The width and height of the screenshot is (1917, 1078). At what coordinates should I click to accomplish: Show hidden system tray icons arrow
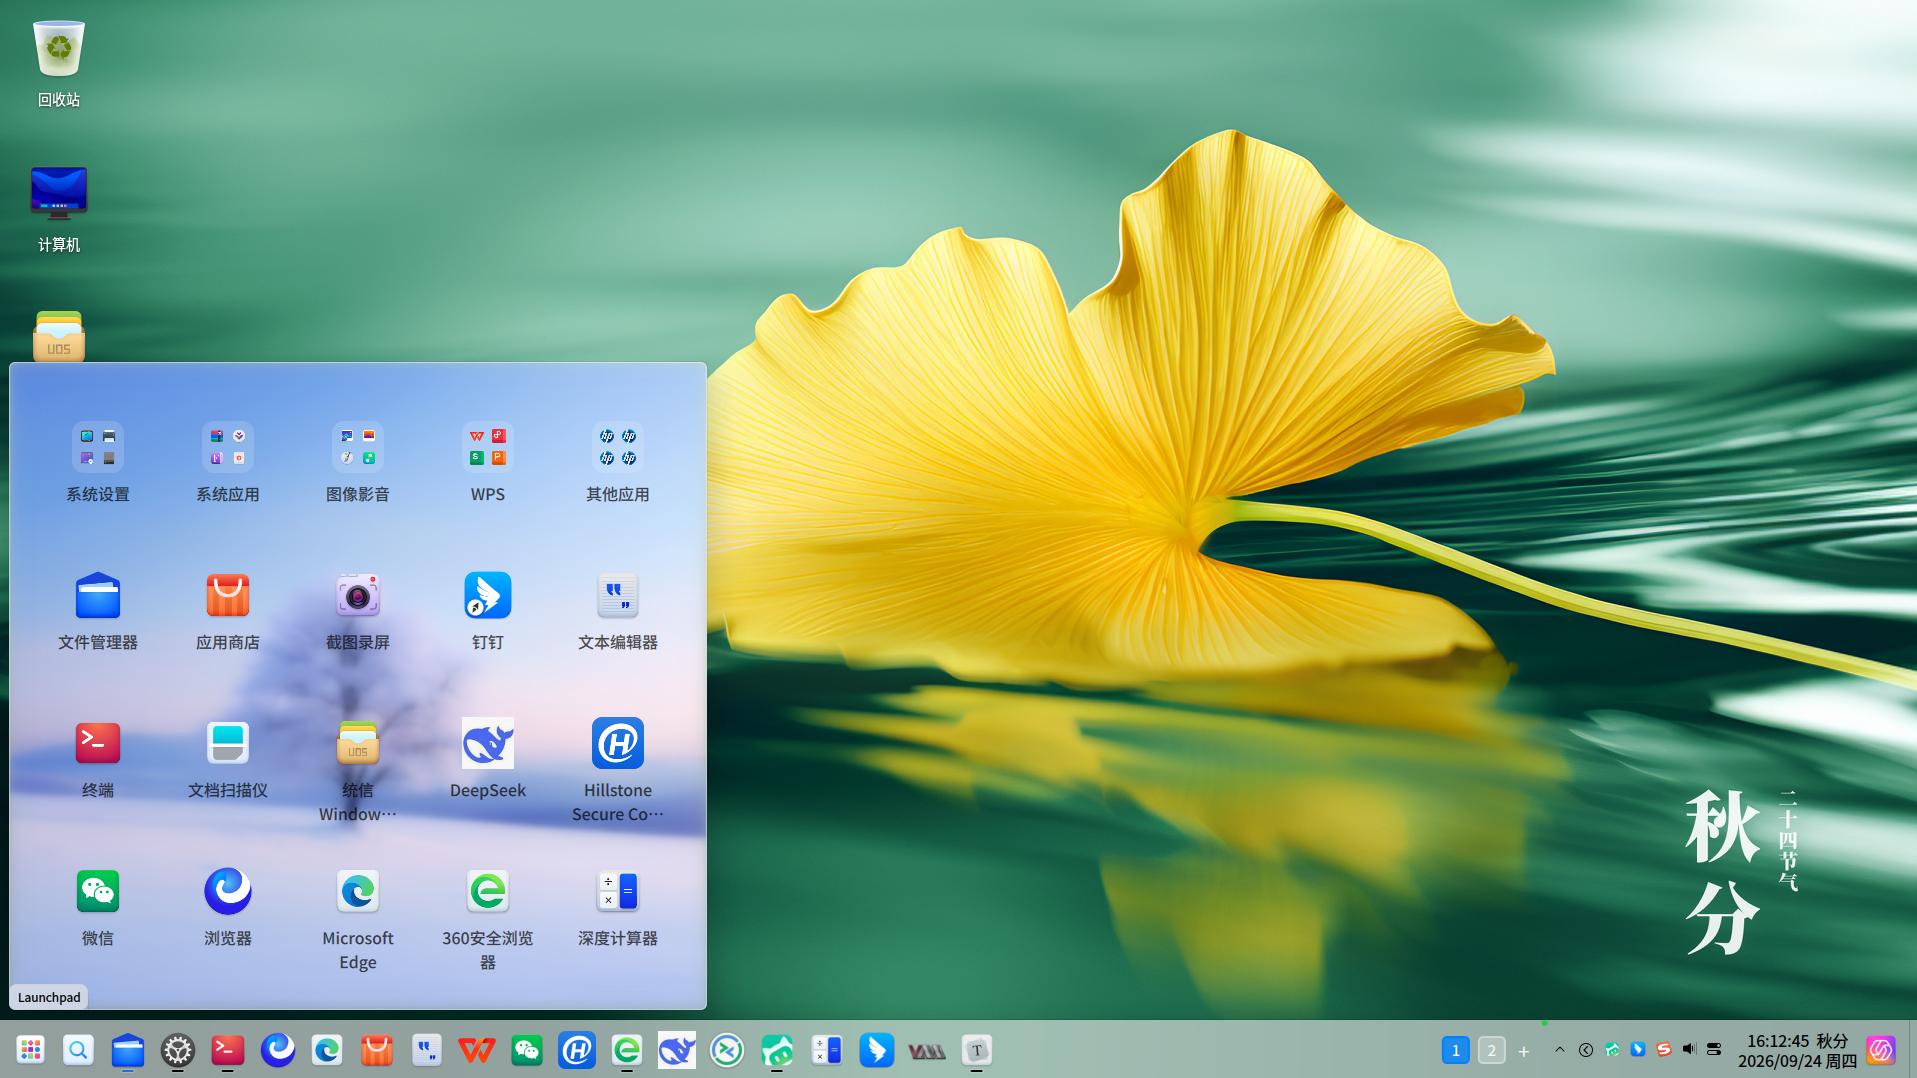[x=1560, y=1050]
